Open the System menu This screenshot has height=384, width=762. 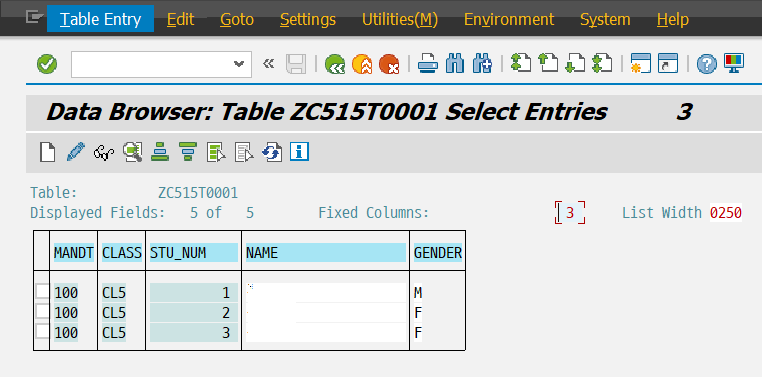605,19
